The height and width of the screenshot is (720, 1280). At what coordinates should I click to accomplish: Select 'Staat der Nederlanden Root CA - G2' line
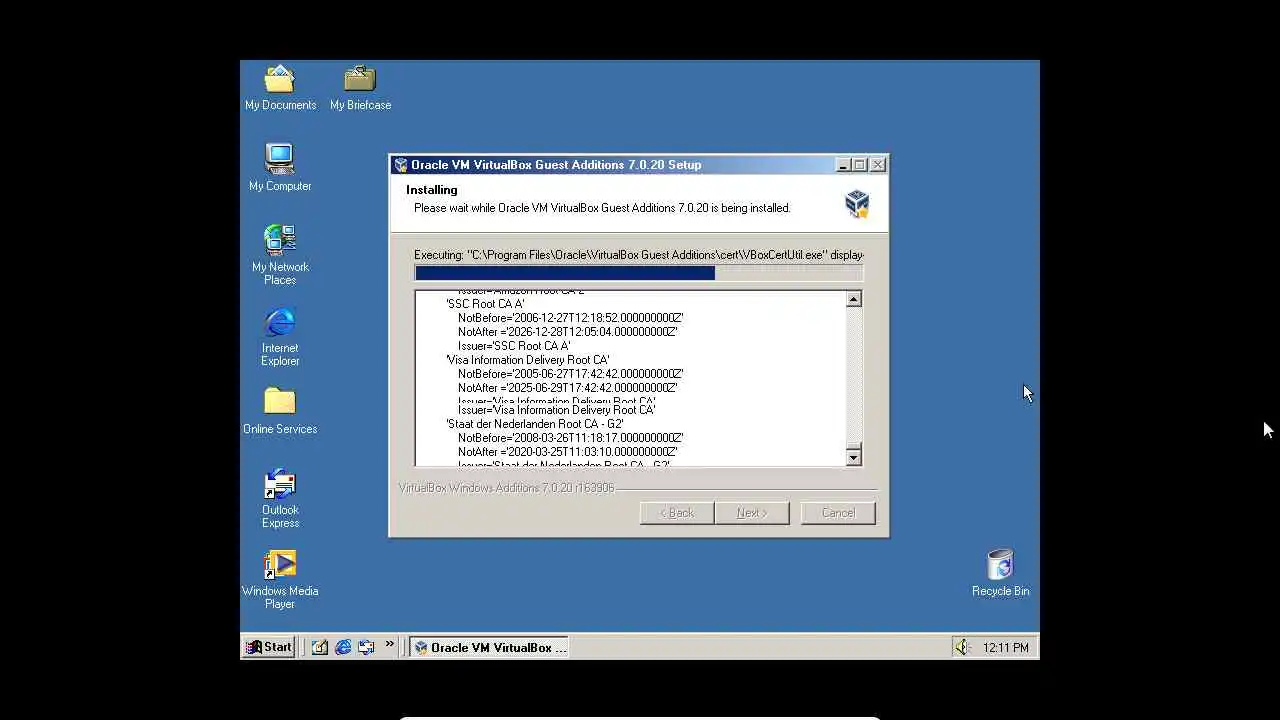535,424
